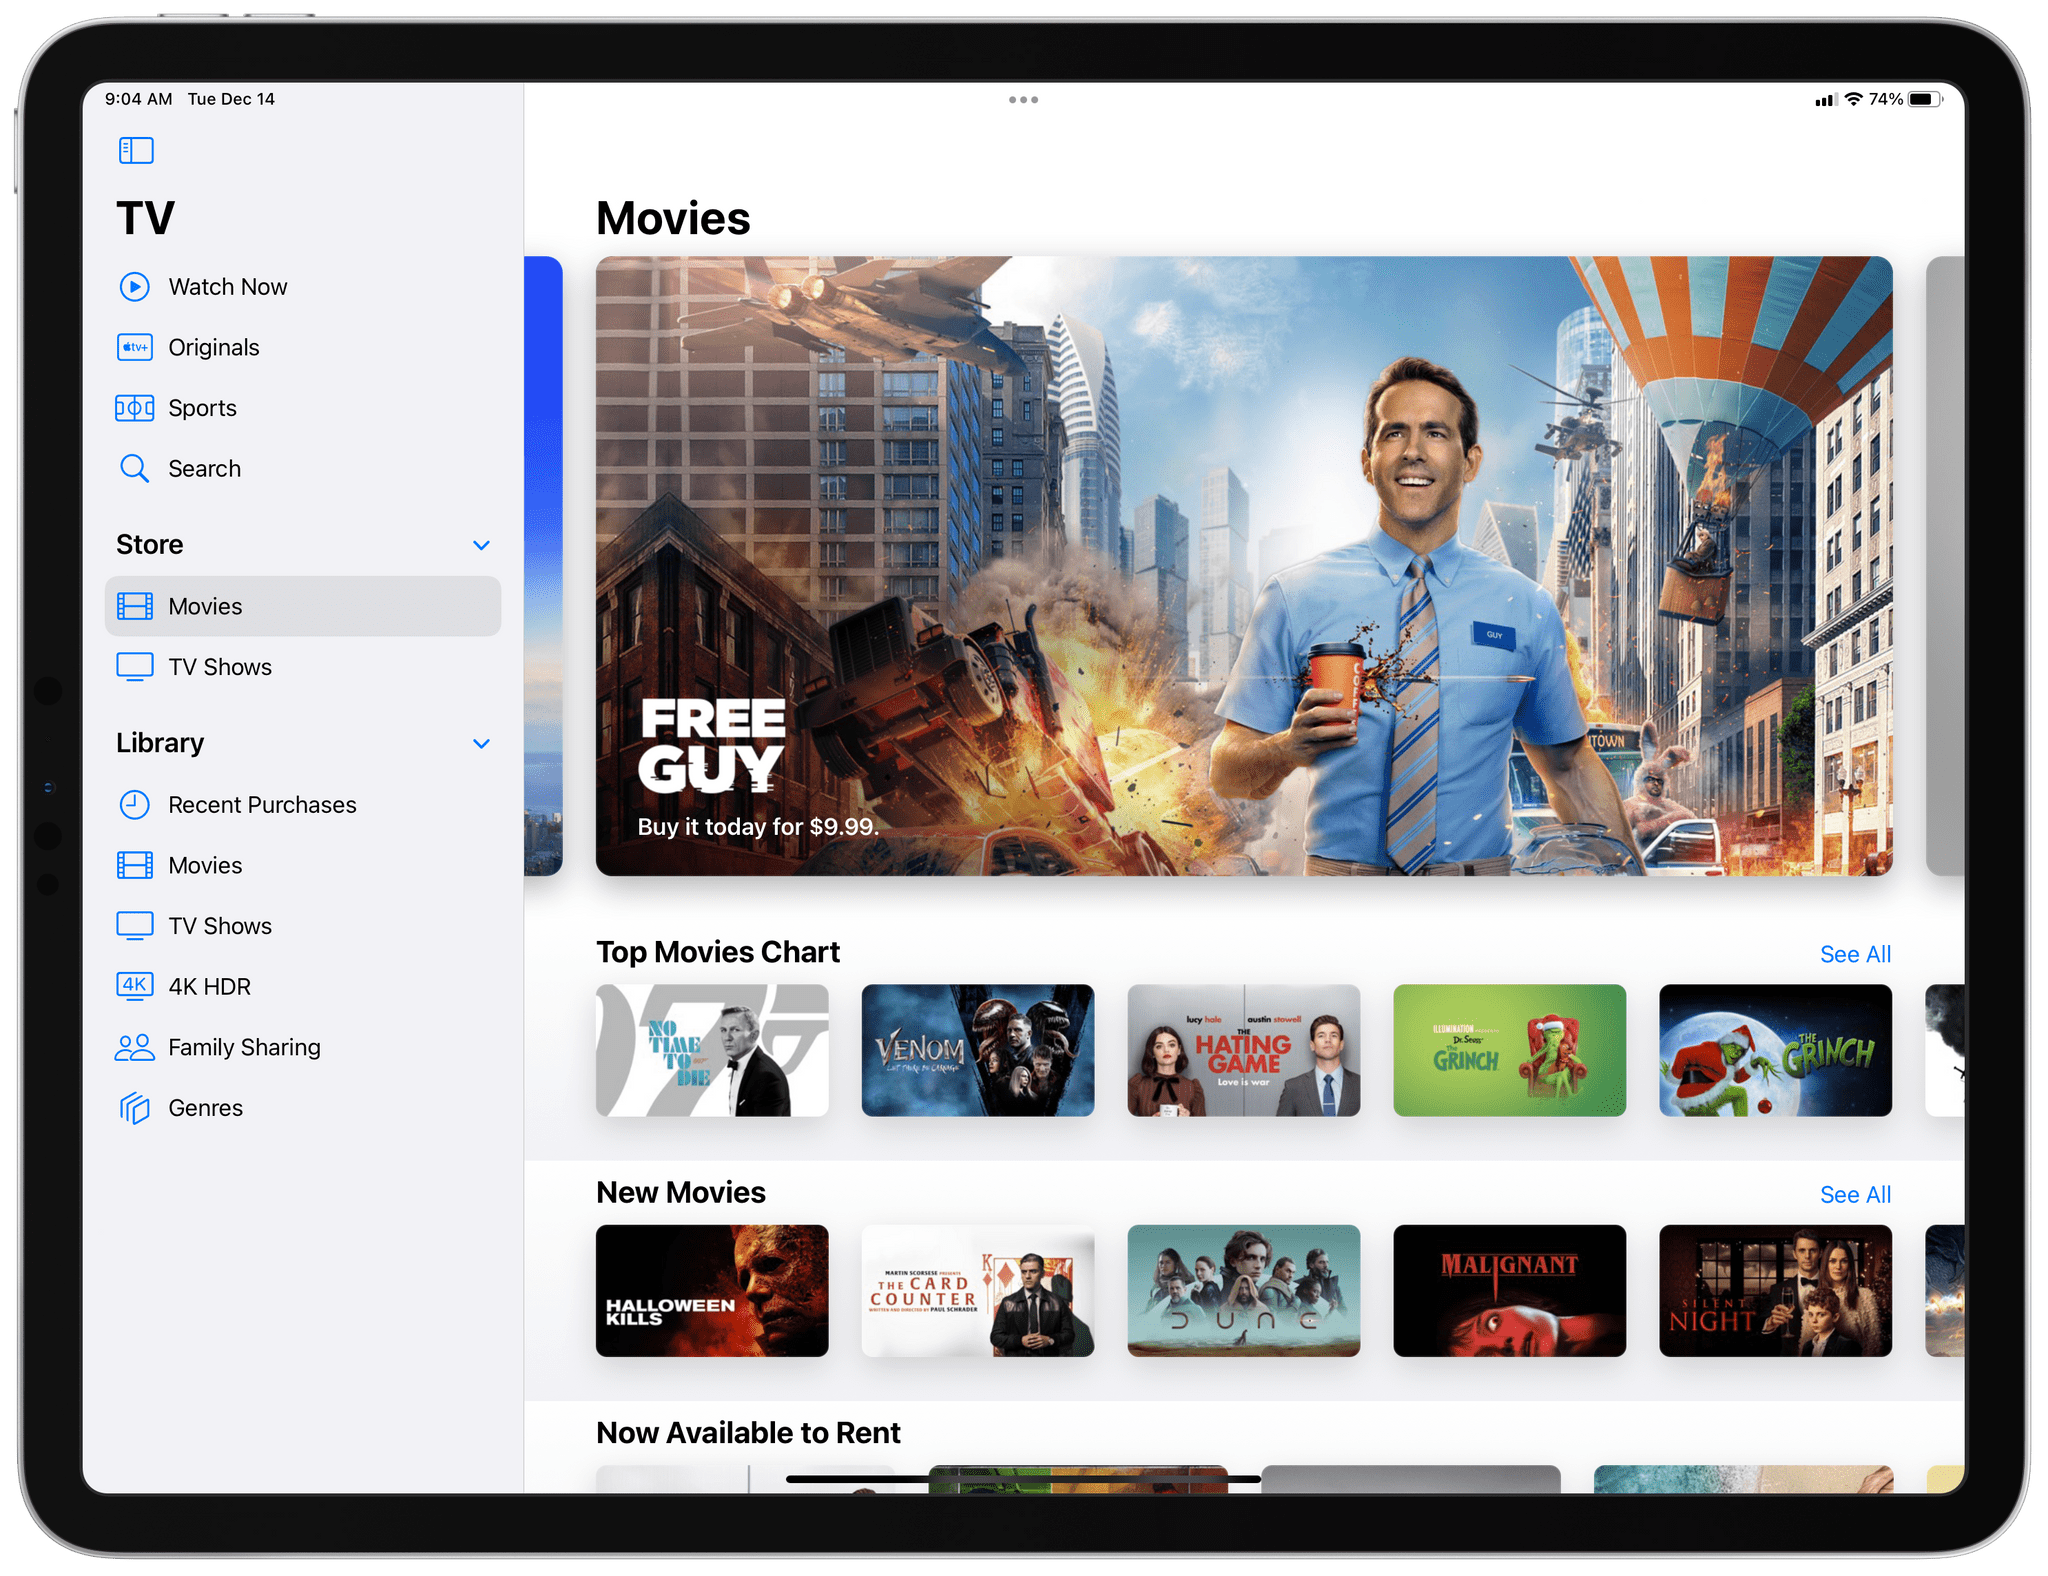Select the TV Shows icon under Store
Image resolution: width=2048 pixels, height=1576 pixels.
tap(134, 667)
